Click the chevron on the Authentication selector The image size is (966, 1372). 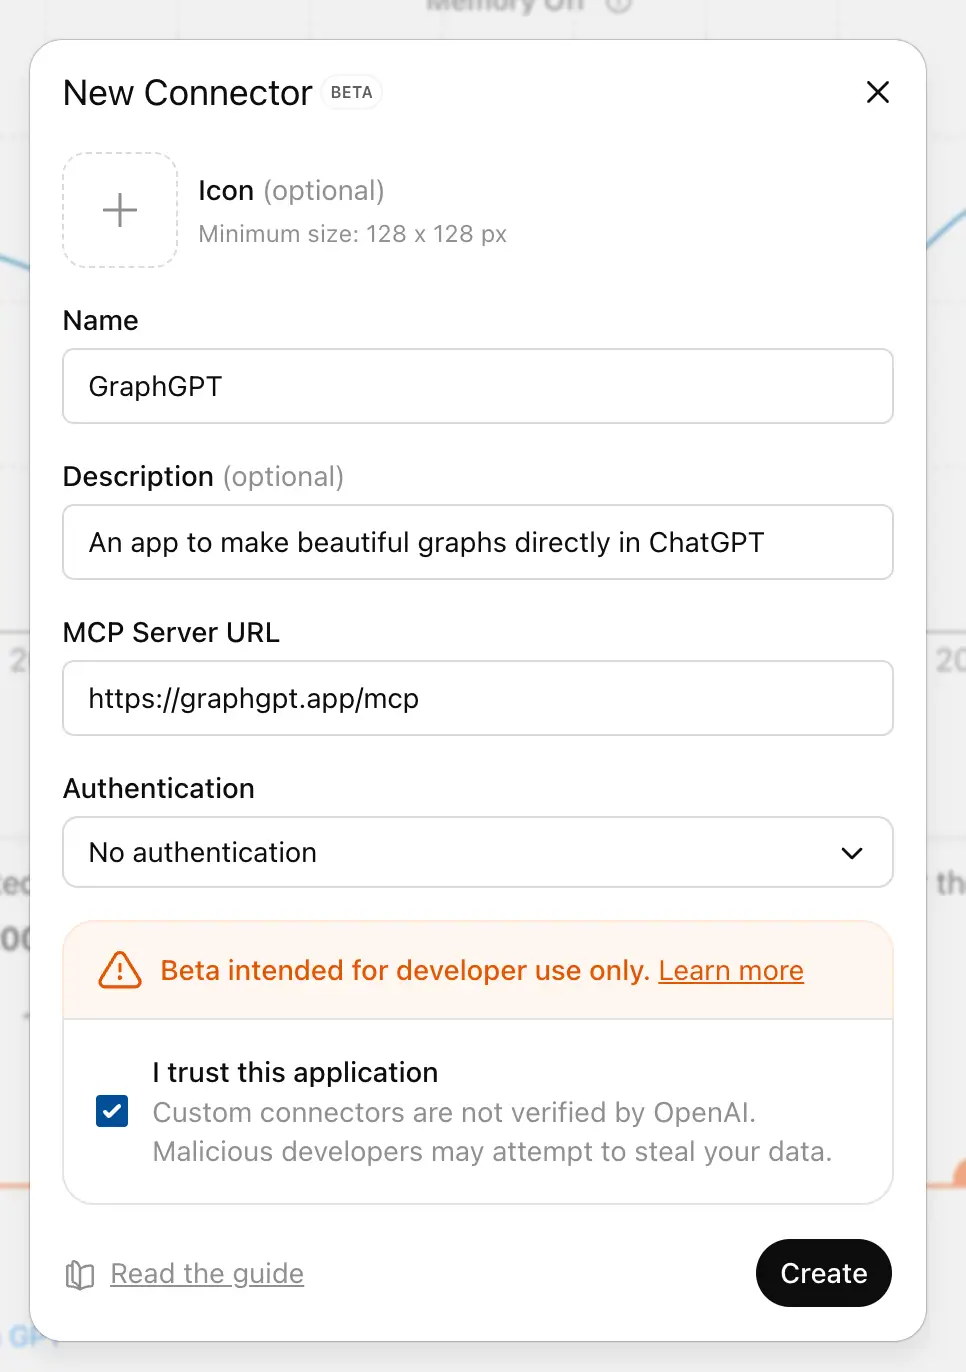(852, 853)
